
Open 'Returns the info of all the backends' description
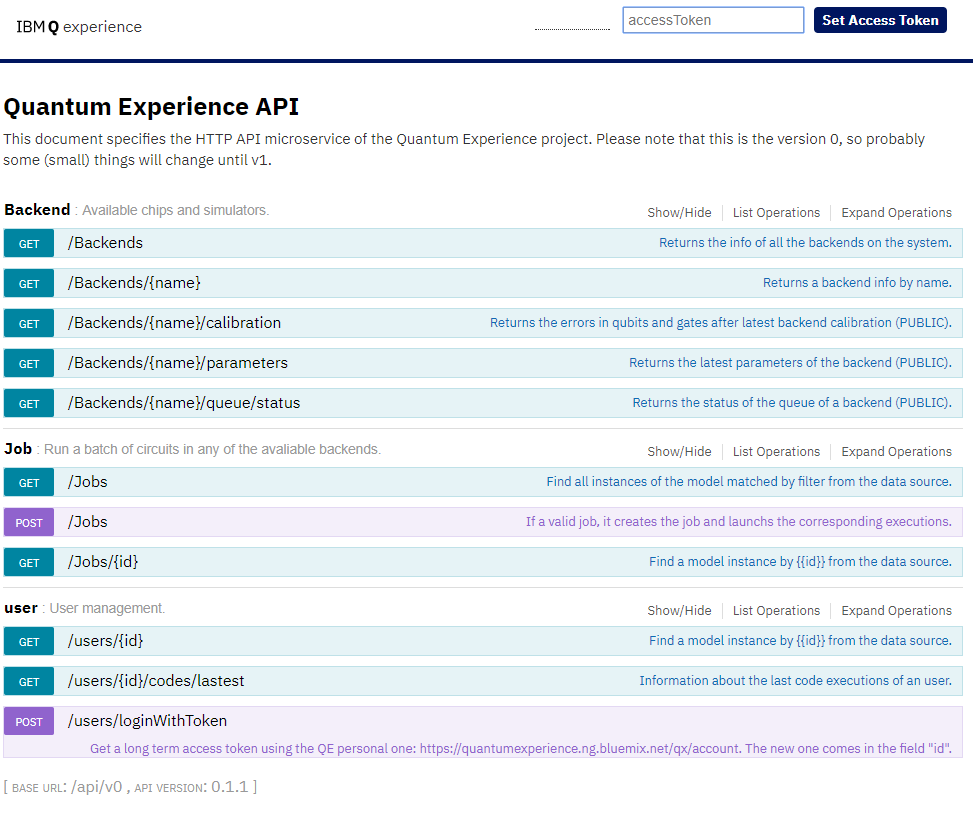pyautogui.click(x=805, y=243)
